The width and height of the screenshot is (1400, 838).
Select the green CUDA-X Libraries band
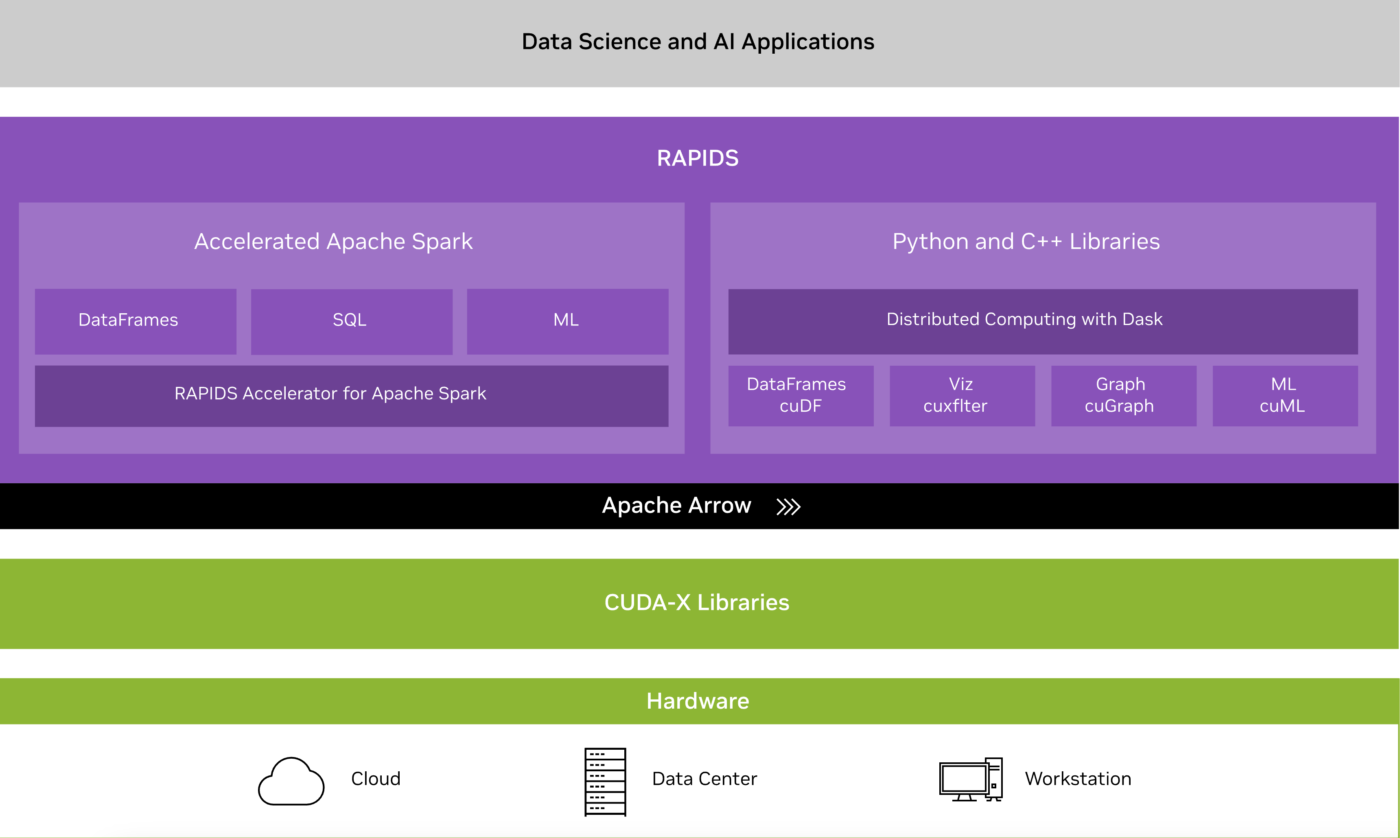tap(697, 603)
